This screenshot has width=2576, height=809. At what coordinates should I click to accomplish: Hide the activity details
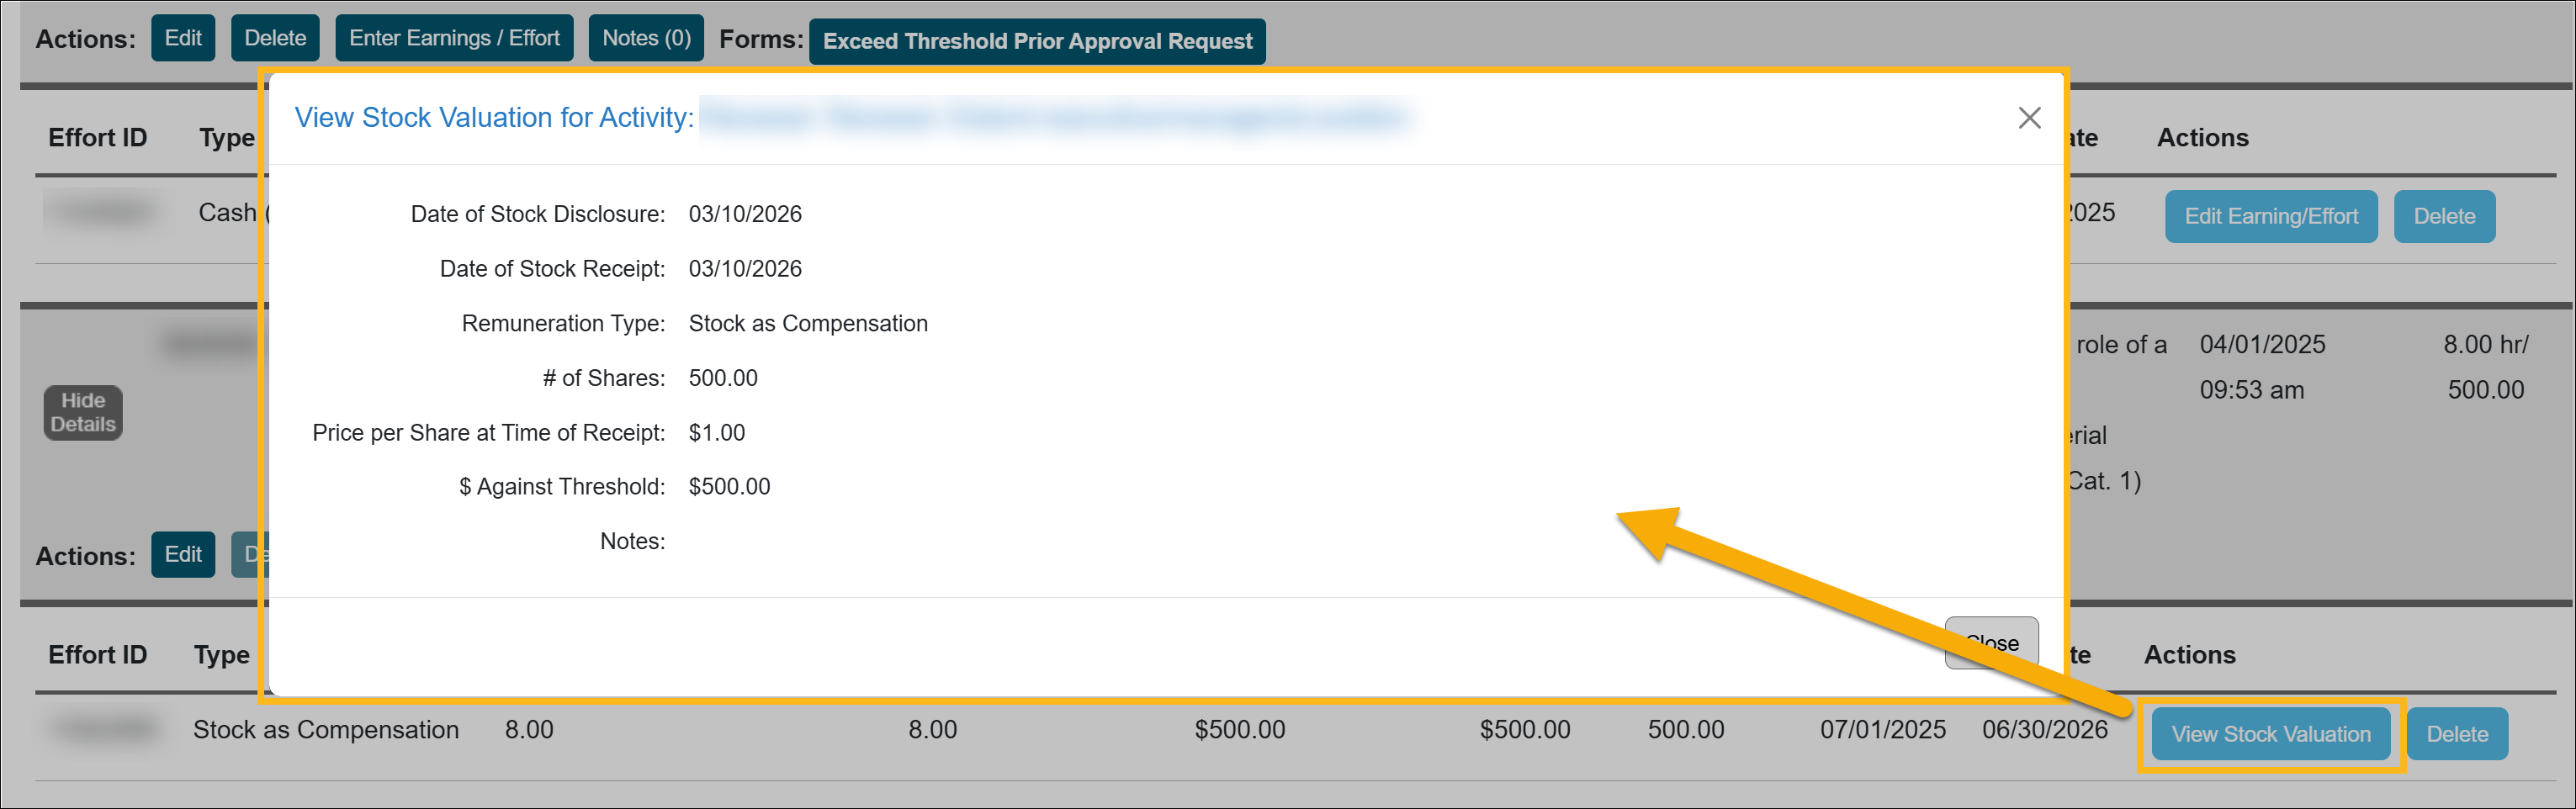tap(83, 411)
